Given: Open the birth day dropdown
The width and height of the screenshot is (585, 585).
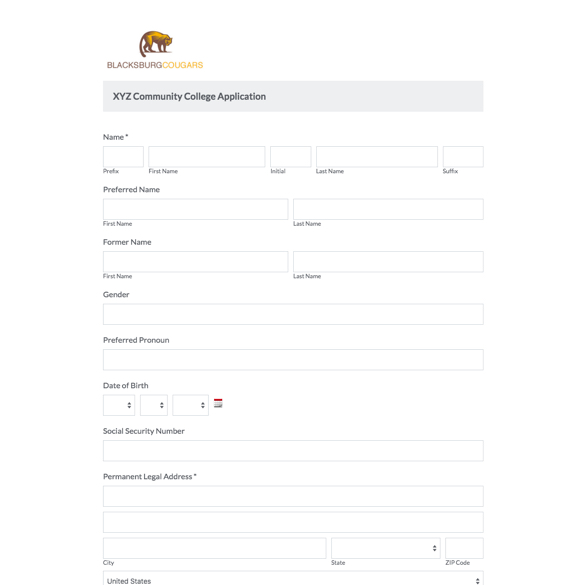Looking at the screenshot, I should (154, 405).
